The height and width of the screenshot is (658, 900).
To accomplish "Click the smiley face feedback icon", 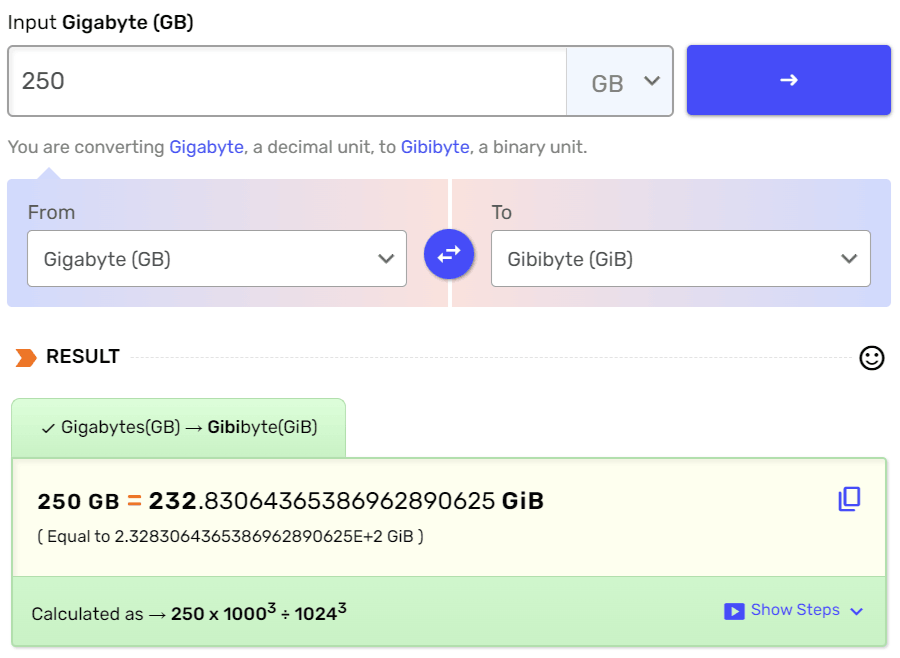I will (x=871, y=358).
